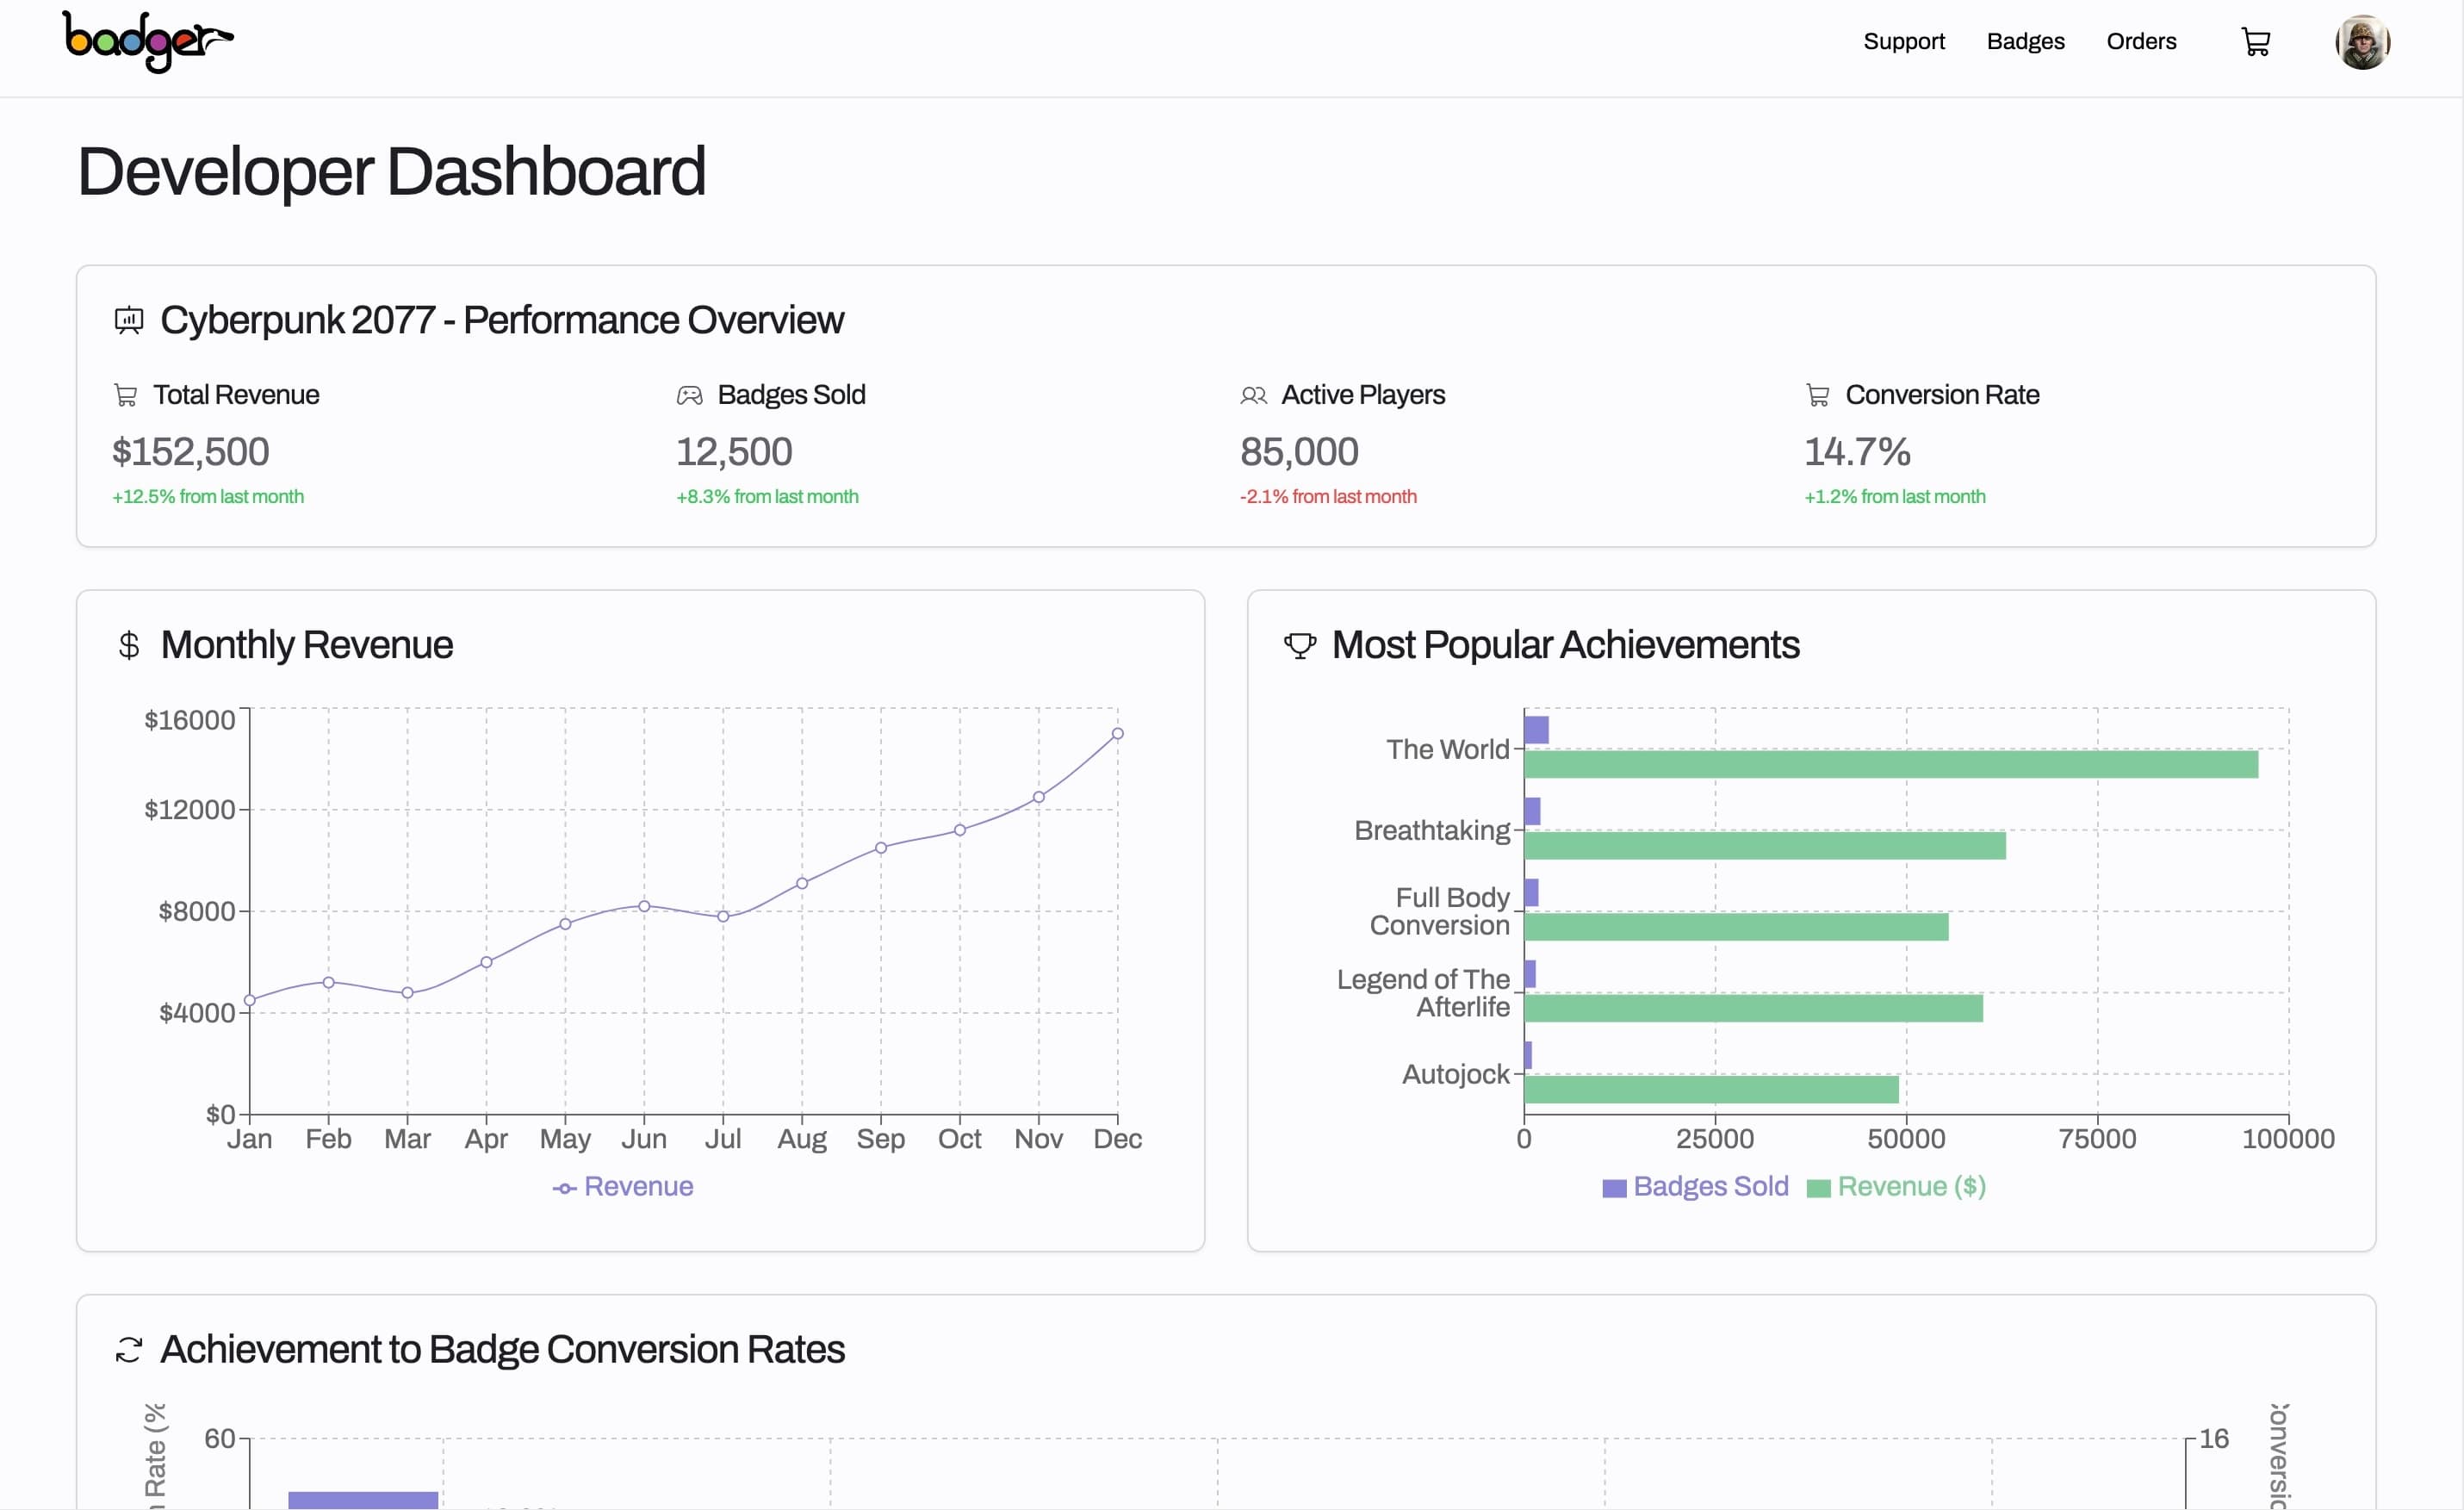Click the +1.2% from last month text
Viewport: 2464px width, 1510px height.
(x=1895, y=497)
